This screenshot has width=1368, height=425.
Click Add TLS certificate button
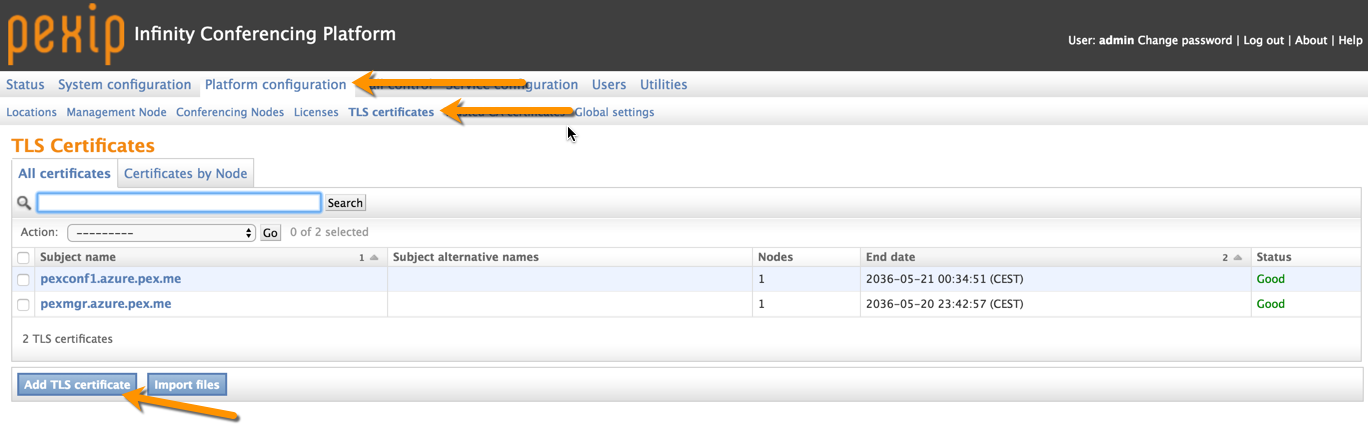(77, 385)
